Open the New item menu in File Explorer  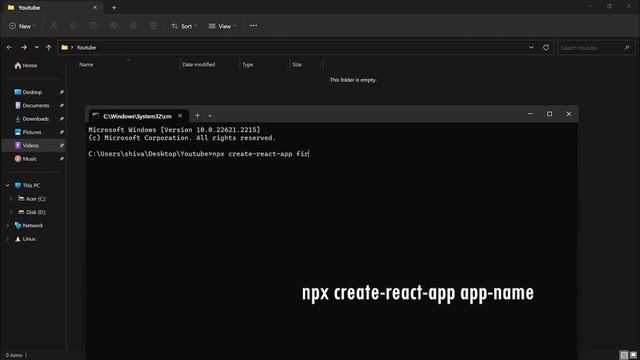point(22,26)
